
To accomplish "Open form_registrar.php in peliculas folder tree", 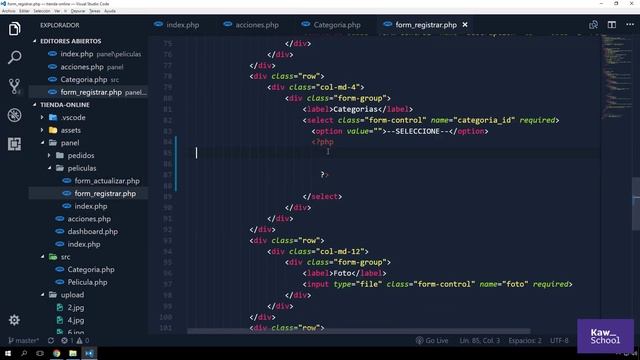I will click(x=105, y=193).
